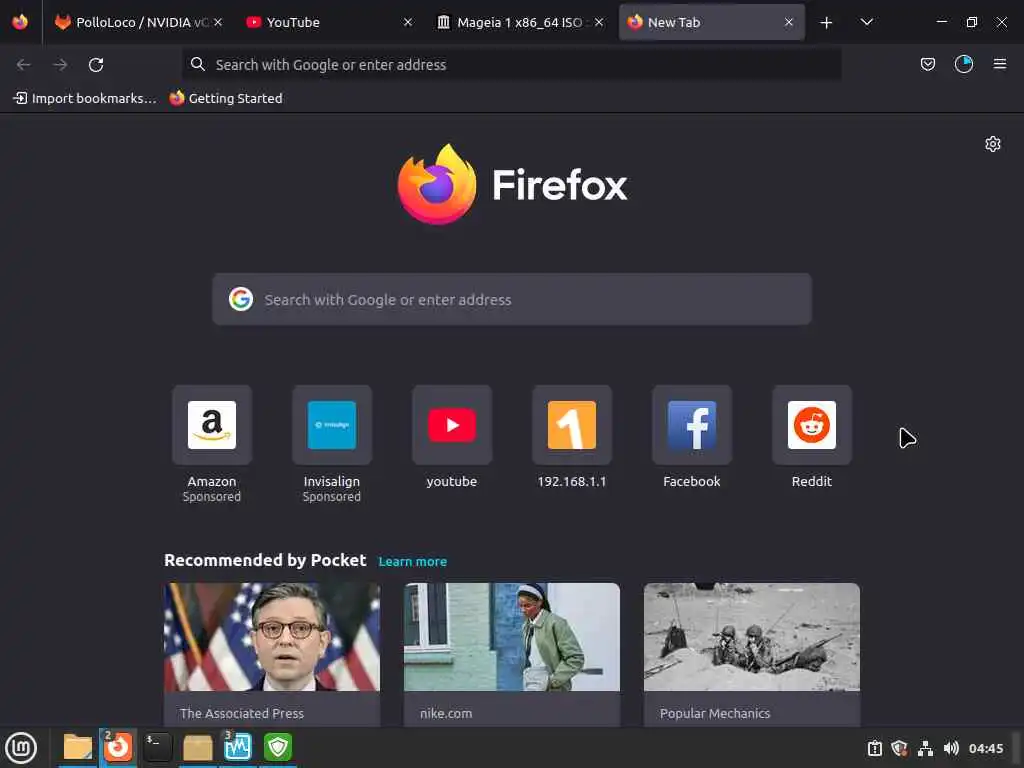Reload the current page
Screen dimensions: 1024x768
(x=96, y=64)
